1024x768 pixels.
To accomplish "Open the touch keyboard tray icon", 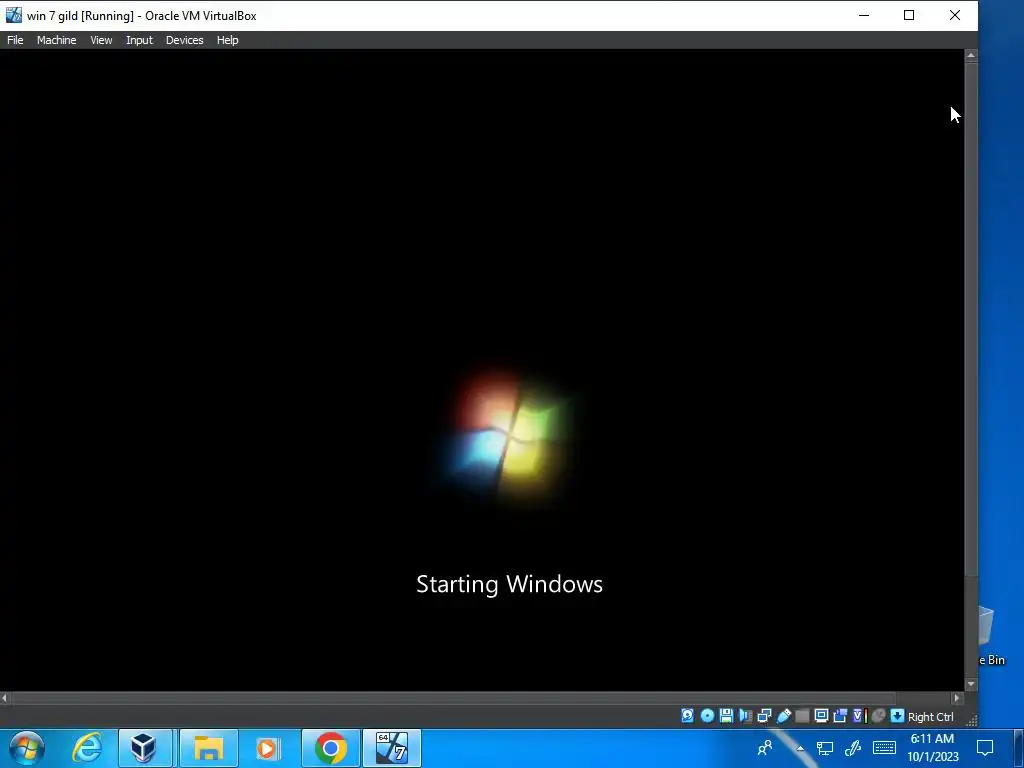I will point(884,748).
